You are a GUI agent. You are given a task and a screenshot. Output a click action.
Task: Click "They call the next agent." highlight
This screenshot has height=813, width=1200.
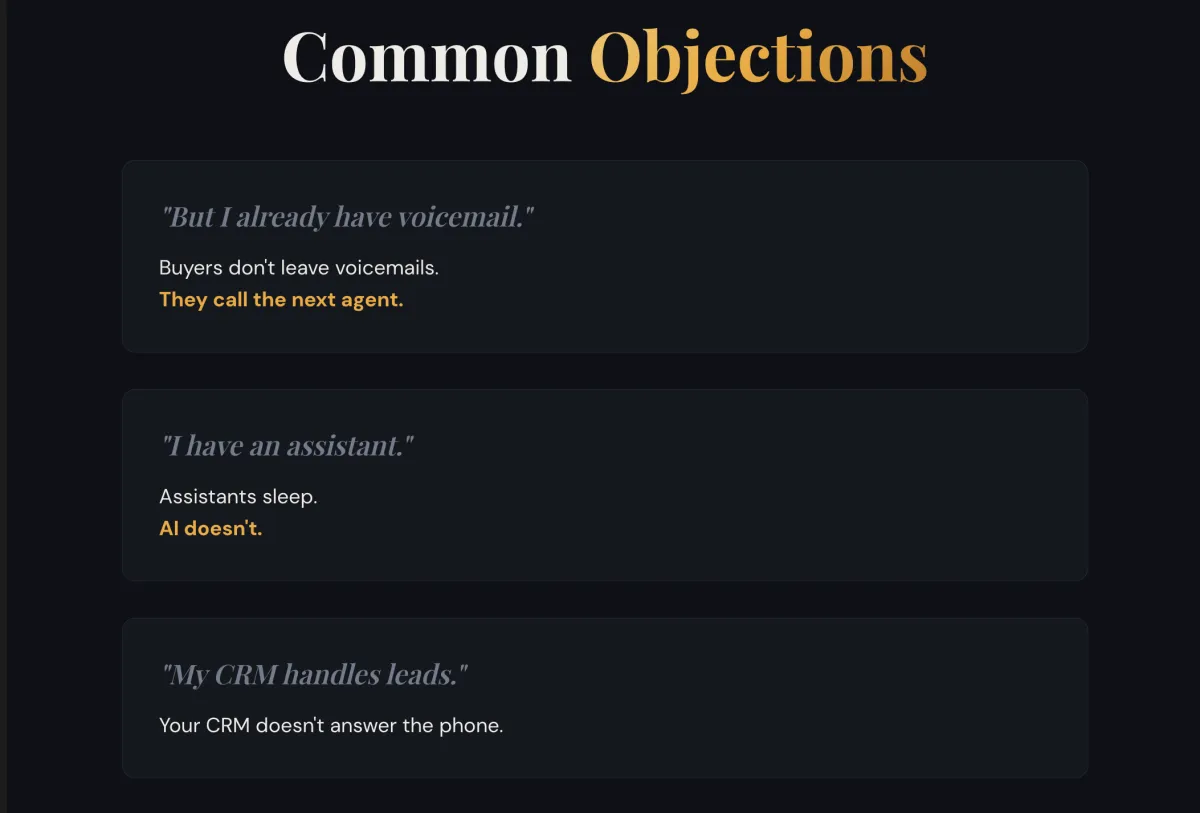click(281, 300)
